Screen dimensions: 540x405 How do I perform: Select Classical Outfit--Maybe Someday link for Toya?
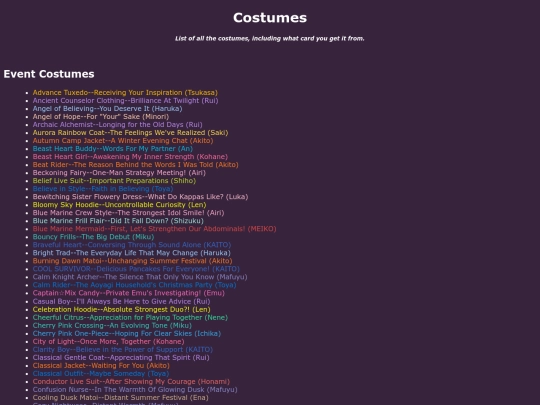tap(101, 373)
